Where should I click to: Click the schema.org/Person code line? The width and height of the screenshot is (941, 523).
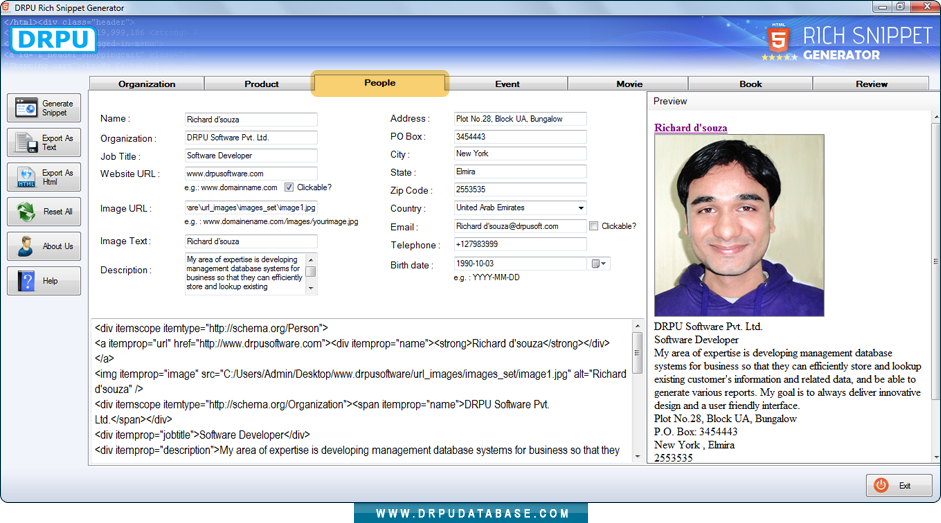click(x=211, y=328)
